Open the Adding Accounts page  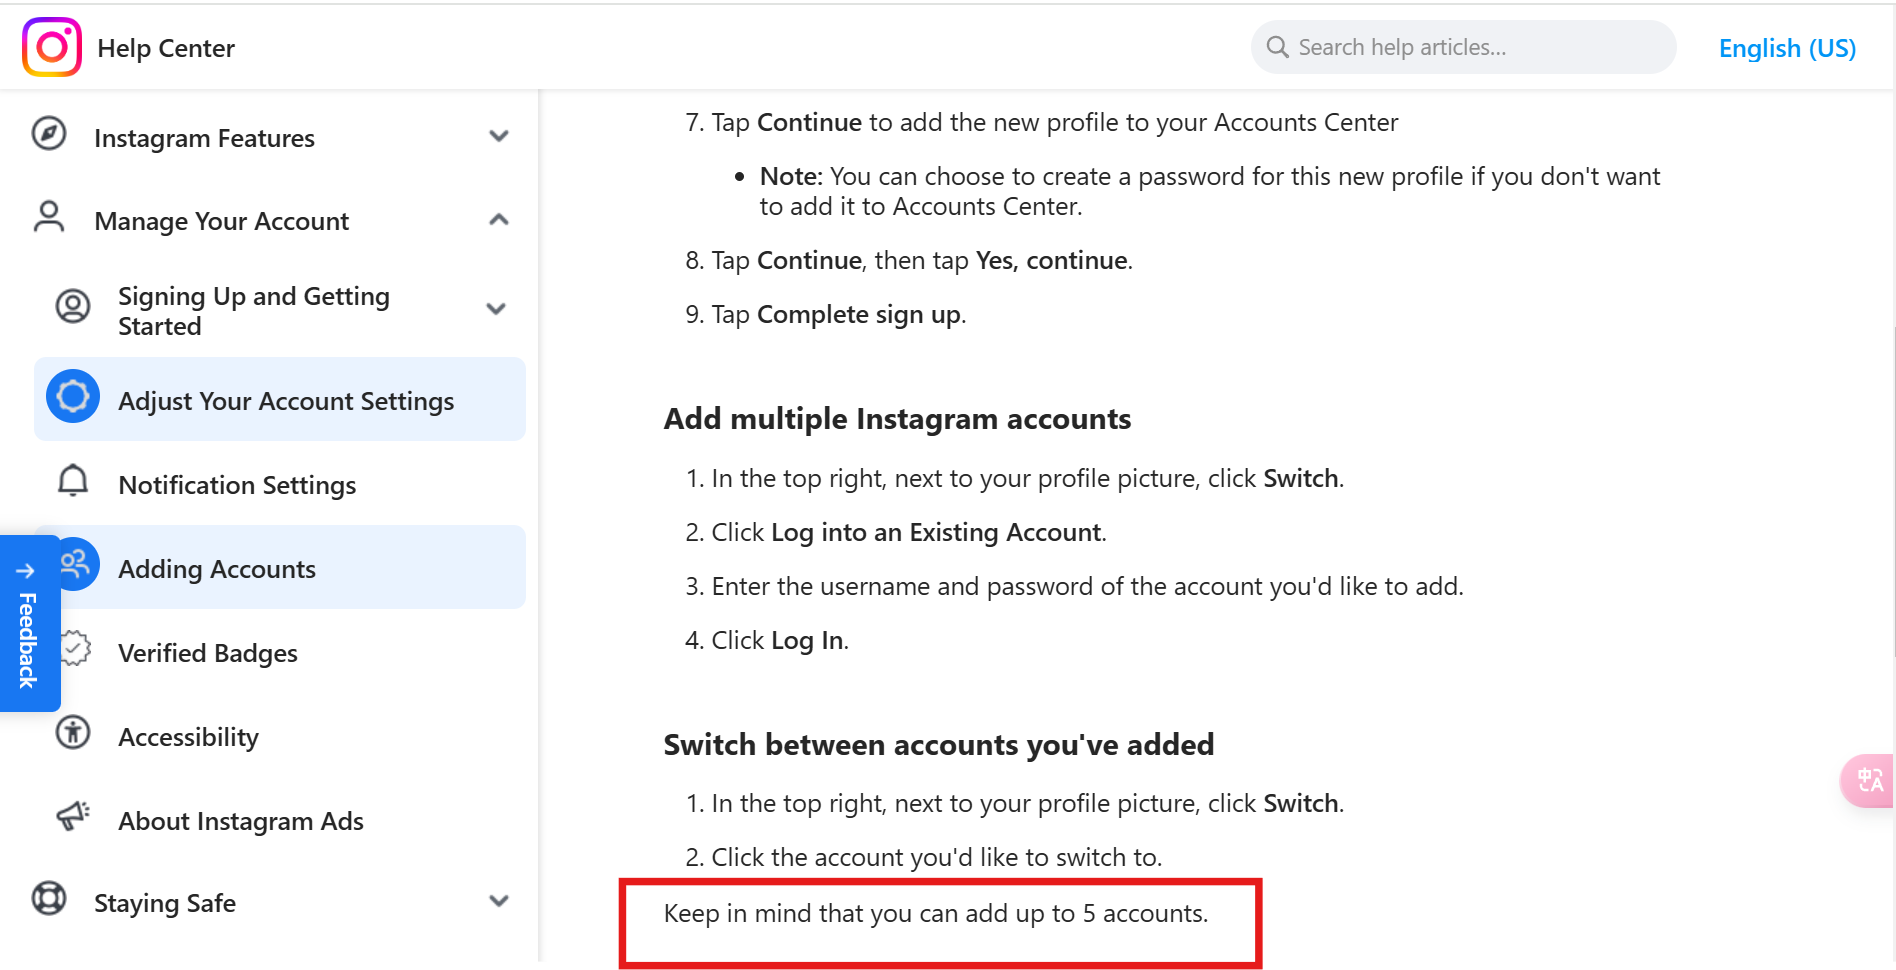click(216, 568)
